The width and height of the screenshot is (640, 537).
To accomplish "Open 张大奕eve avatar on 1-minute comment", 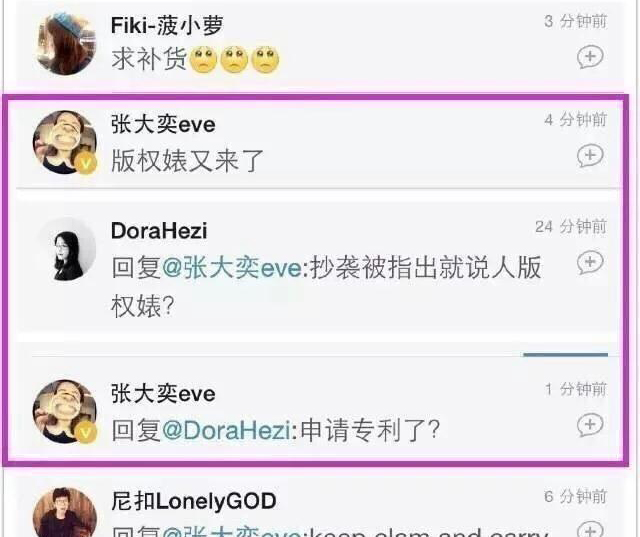I will 65,411.
